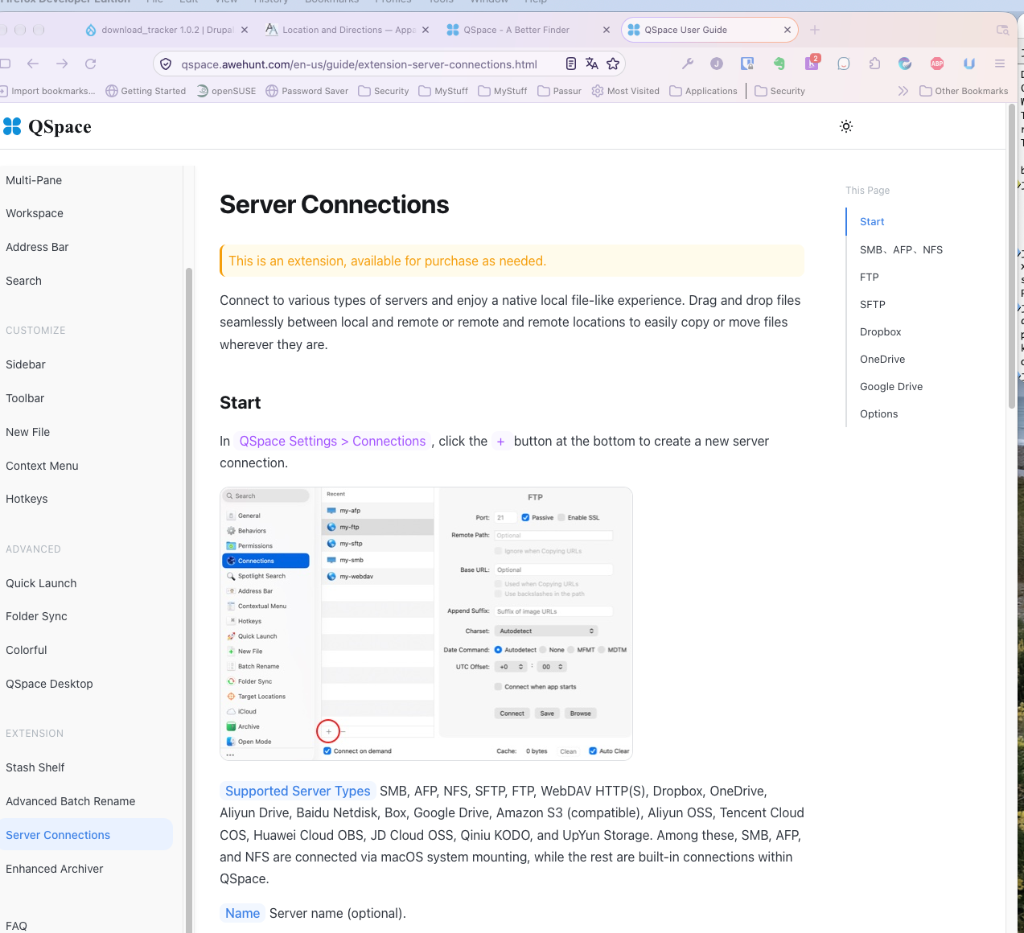The width and height of the screenshot is (1024, 933).
Task: Close the QSpace - A Better Finder tab
Action: point(606,29)
